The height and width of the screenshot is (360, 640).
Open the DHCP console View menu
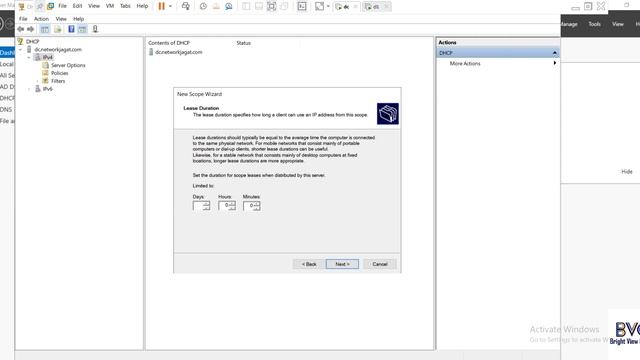(x=61, y=19)
